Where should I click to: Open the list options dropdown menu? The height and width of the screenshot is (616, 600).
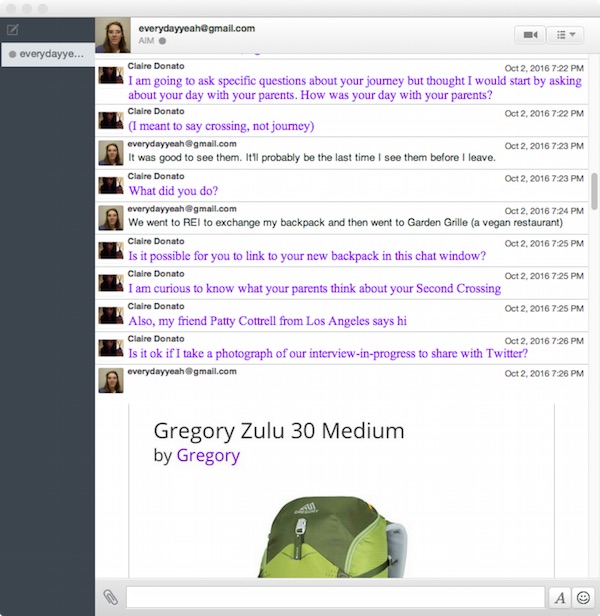tap(565, 35)
